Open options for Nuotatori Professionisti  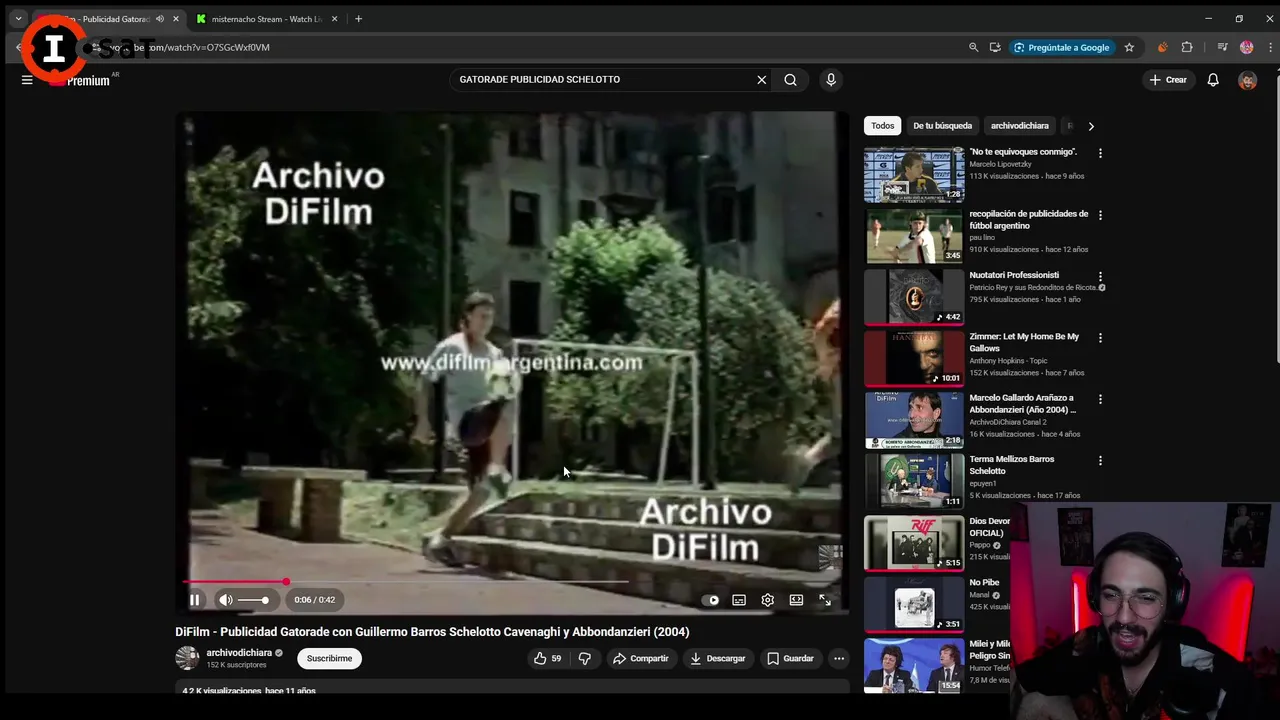point(1100,276)
